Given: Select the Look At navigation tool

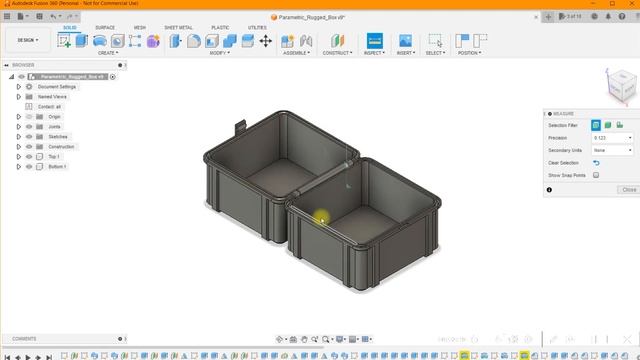Looking at the screenshot, I should click(293, 339).
